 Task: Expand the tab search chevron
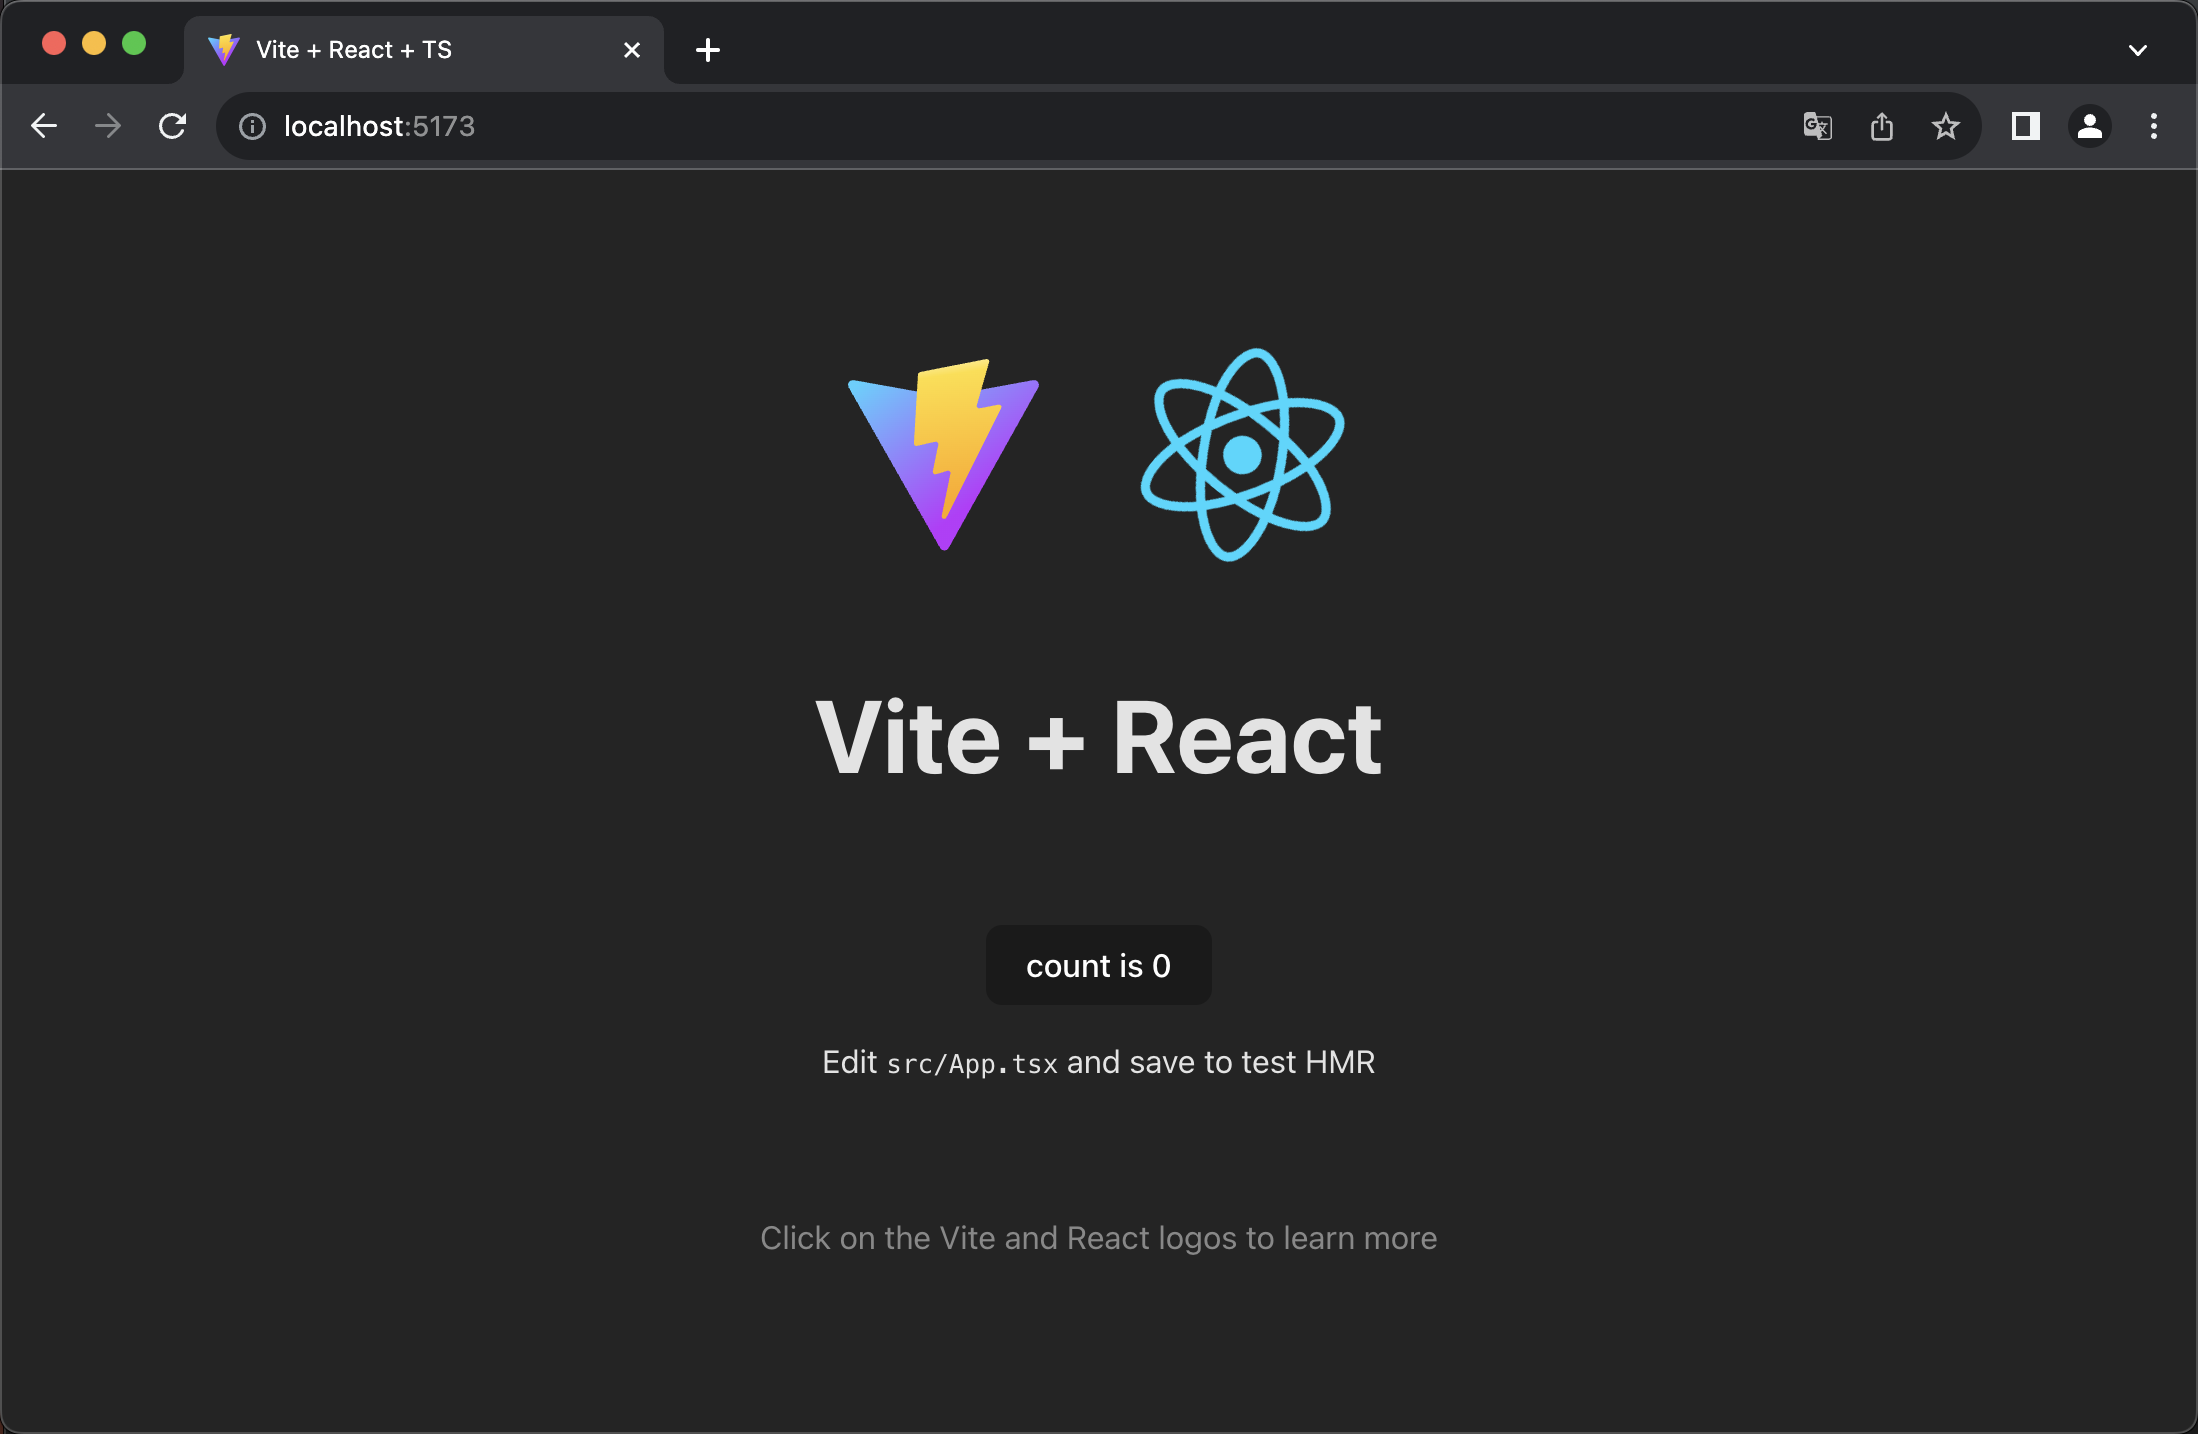pos(2138,50)
